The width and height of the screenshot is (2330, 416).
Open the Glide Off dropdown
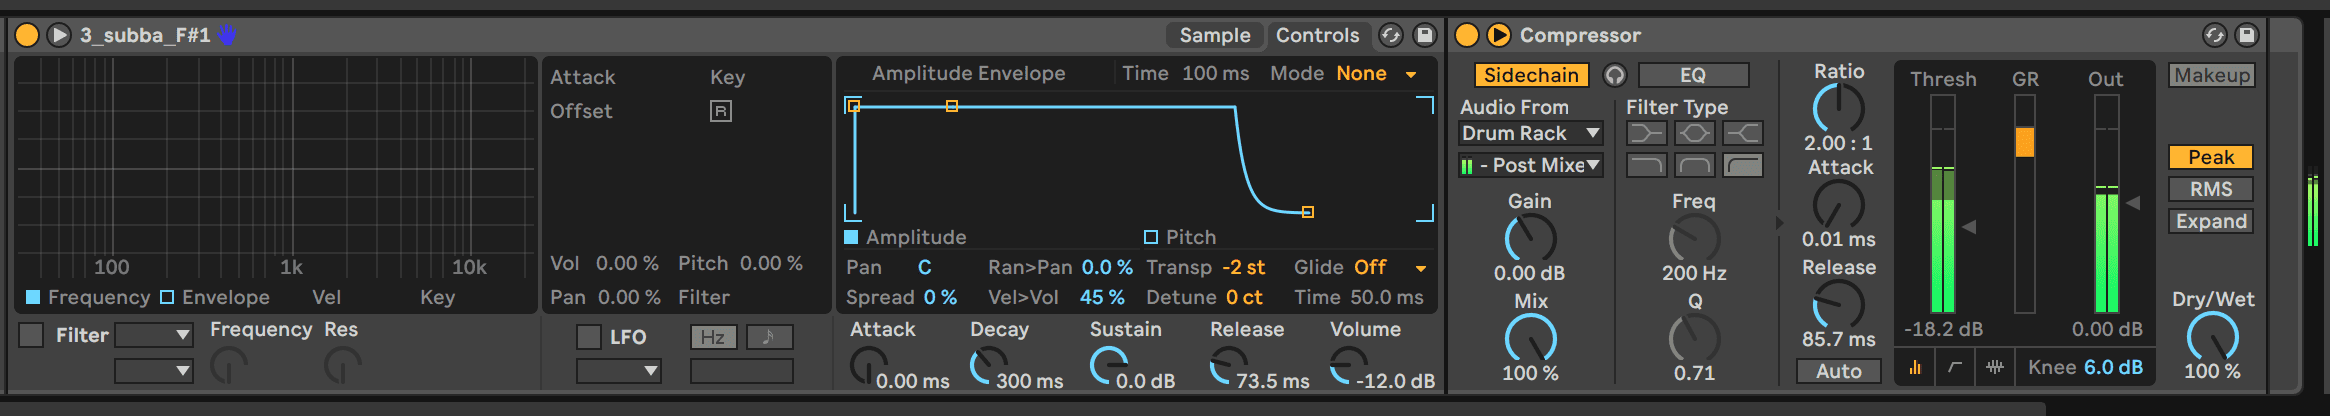pos(1390,267)
